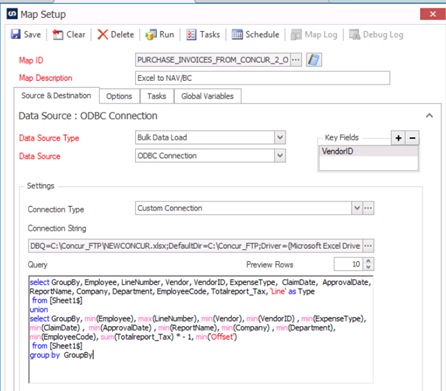Click the 'Connection String' label
The height and width of the screenshot is (391, 446).
coord(57,228)
